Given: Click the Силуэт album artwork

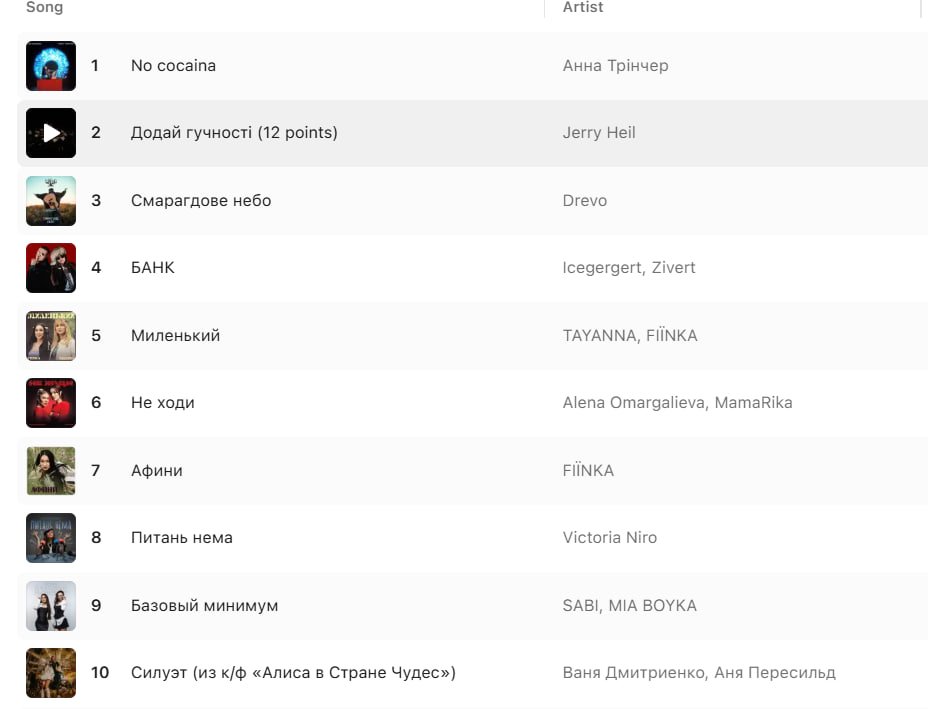Looking at the screenshot, I should [51, 673].
